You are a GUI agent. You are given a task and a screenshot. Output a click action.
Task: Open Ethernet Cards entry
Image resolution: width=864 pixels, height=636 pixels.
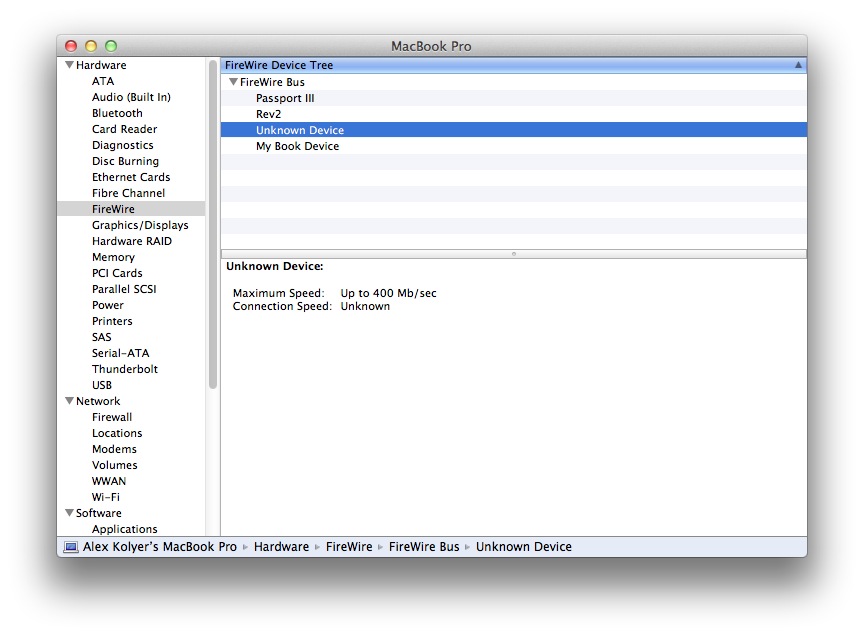(131, 177)
